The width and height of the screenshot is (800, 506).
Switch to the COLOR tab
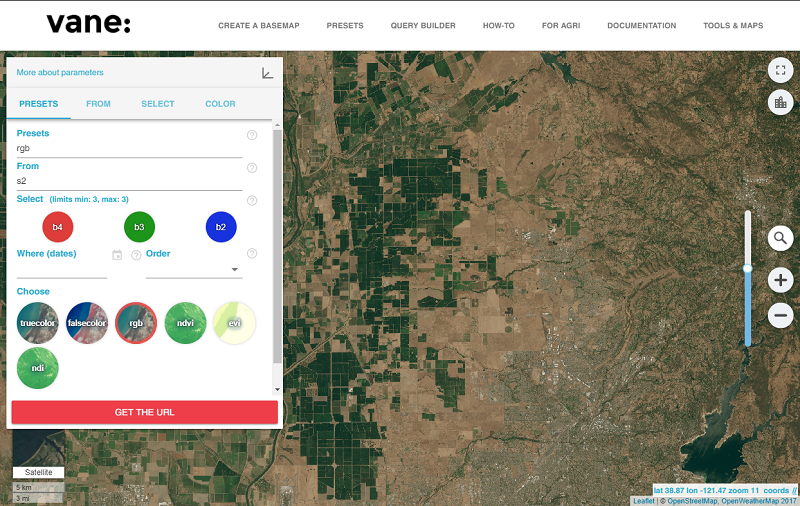pos(220,104)
